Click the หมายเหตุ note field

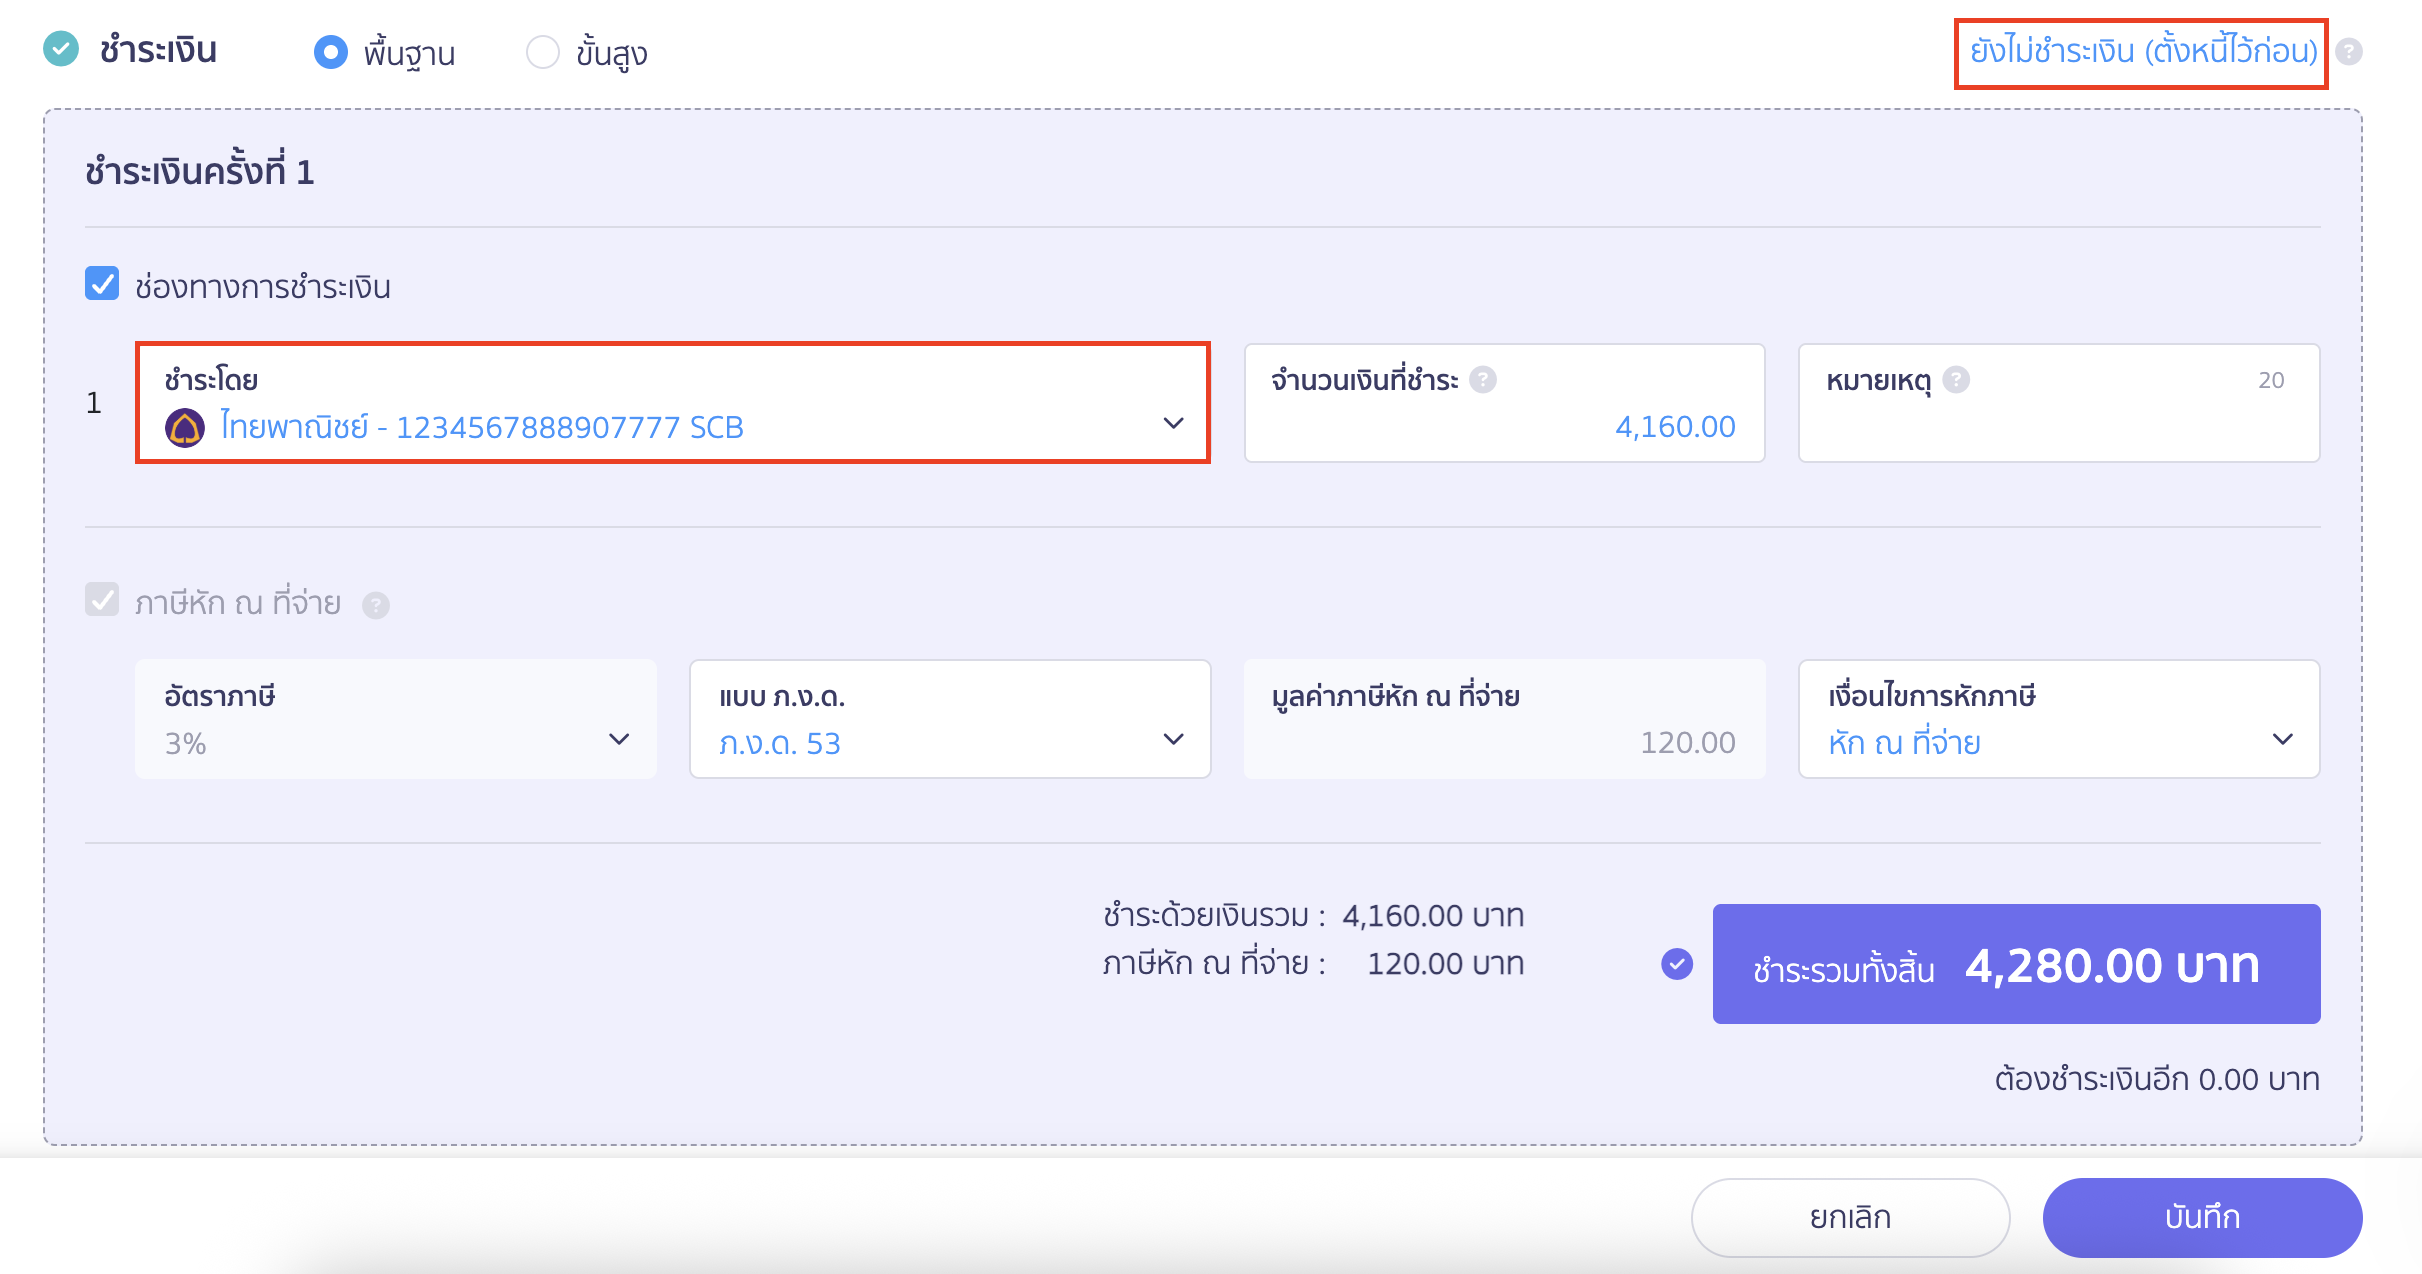pyautogui.click(x=2059, y=403)
